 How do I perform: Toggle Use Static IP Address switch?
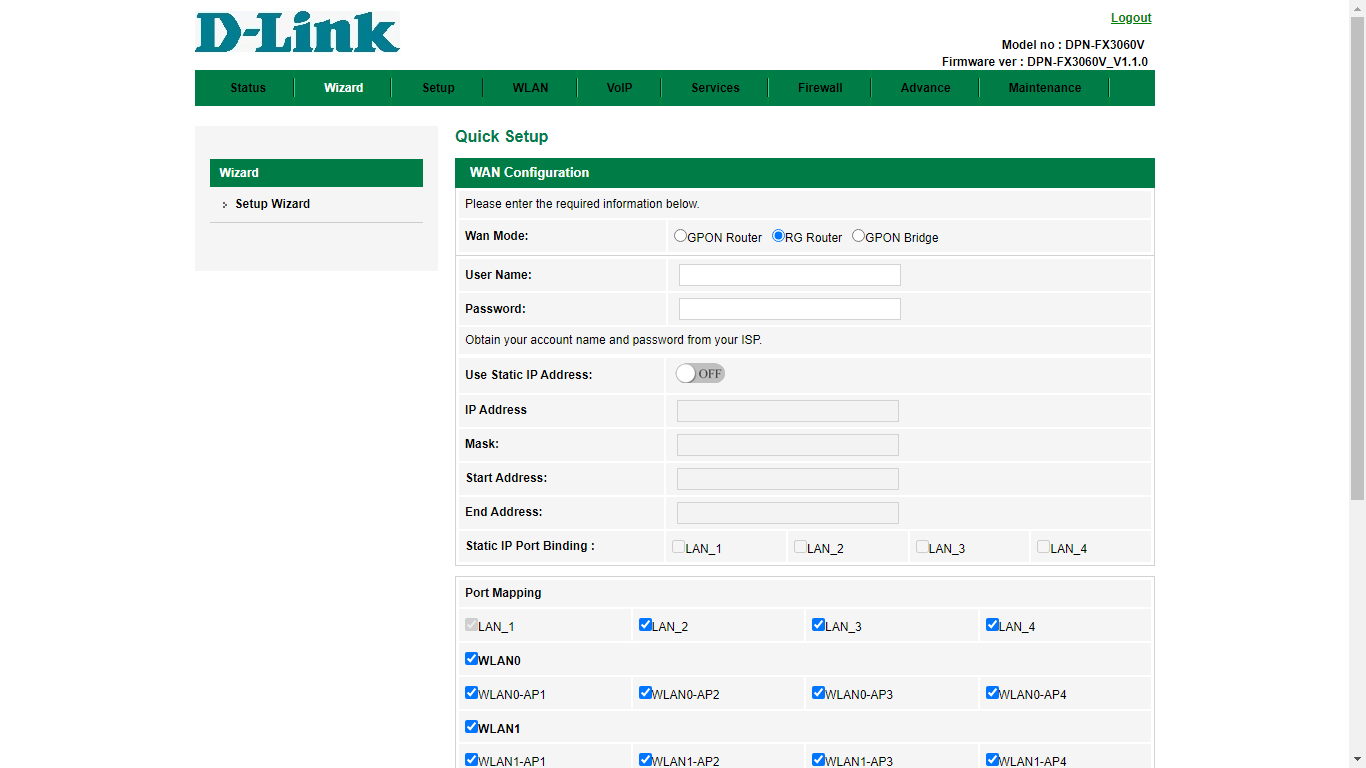point(700,373)
